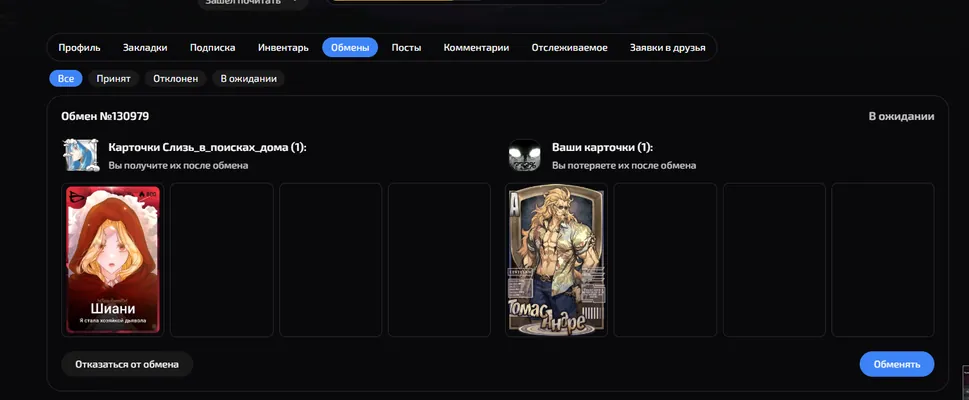Filter exchanges by В ожидании chip
This screenshot has height=400, width=969.
click(248, 79)
